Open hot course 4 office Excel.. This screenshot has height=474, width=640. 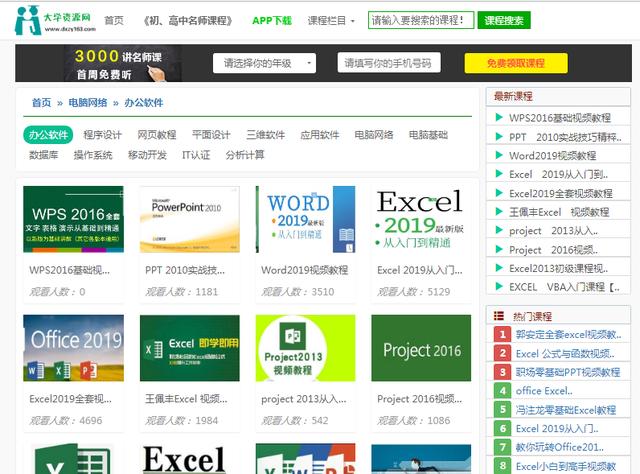(544, 391)
